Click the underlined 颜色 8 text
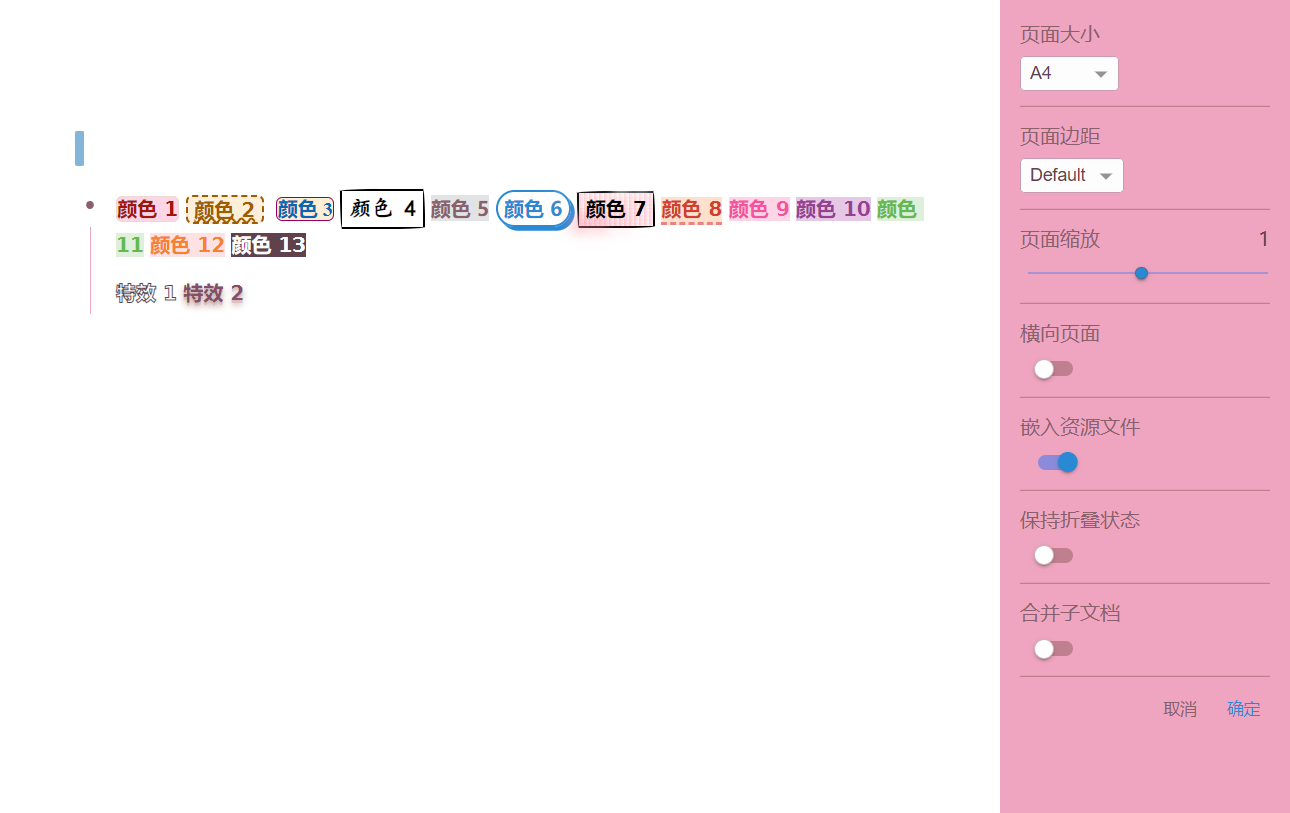Viewport: 1290px width, 813px height. 691,210
